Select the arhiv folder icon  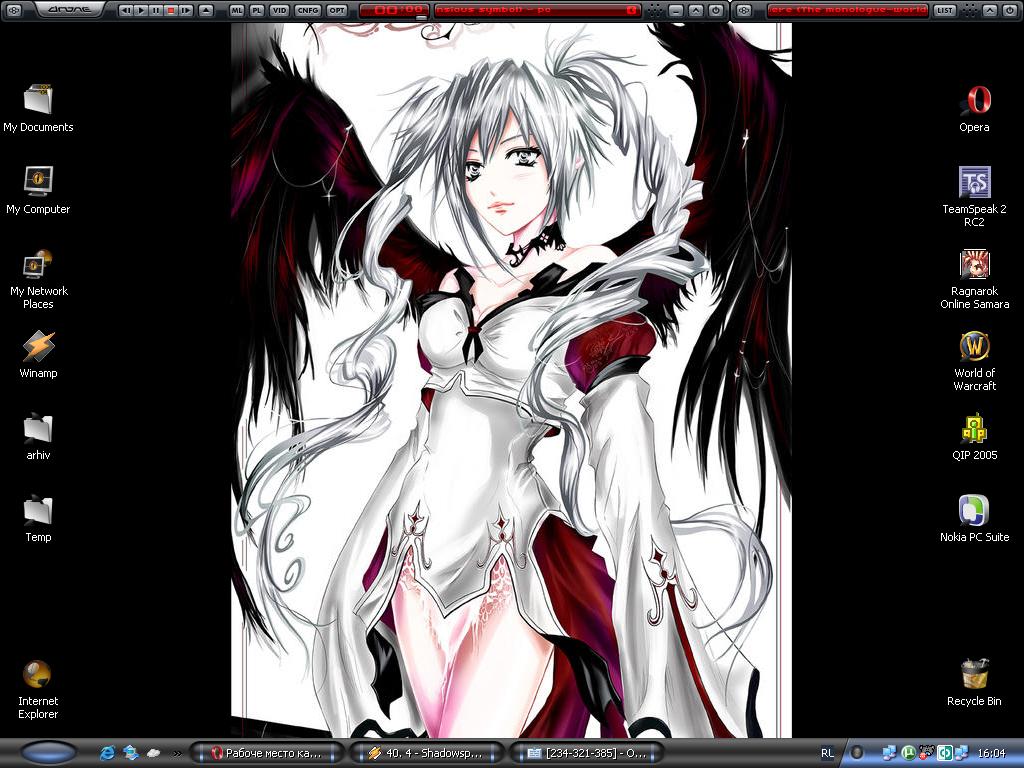[38, 436]
